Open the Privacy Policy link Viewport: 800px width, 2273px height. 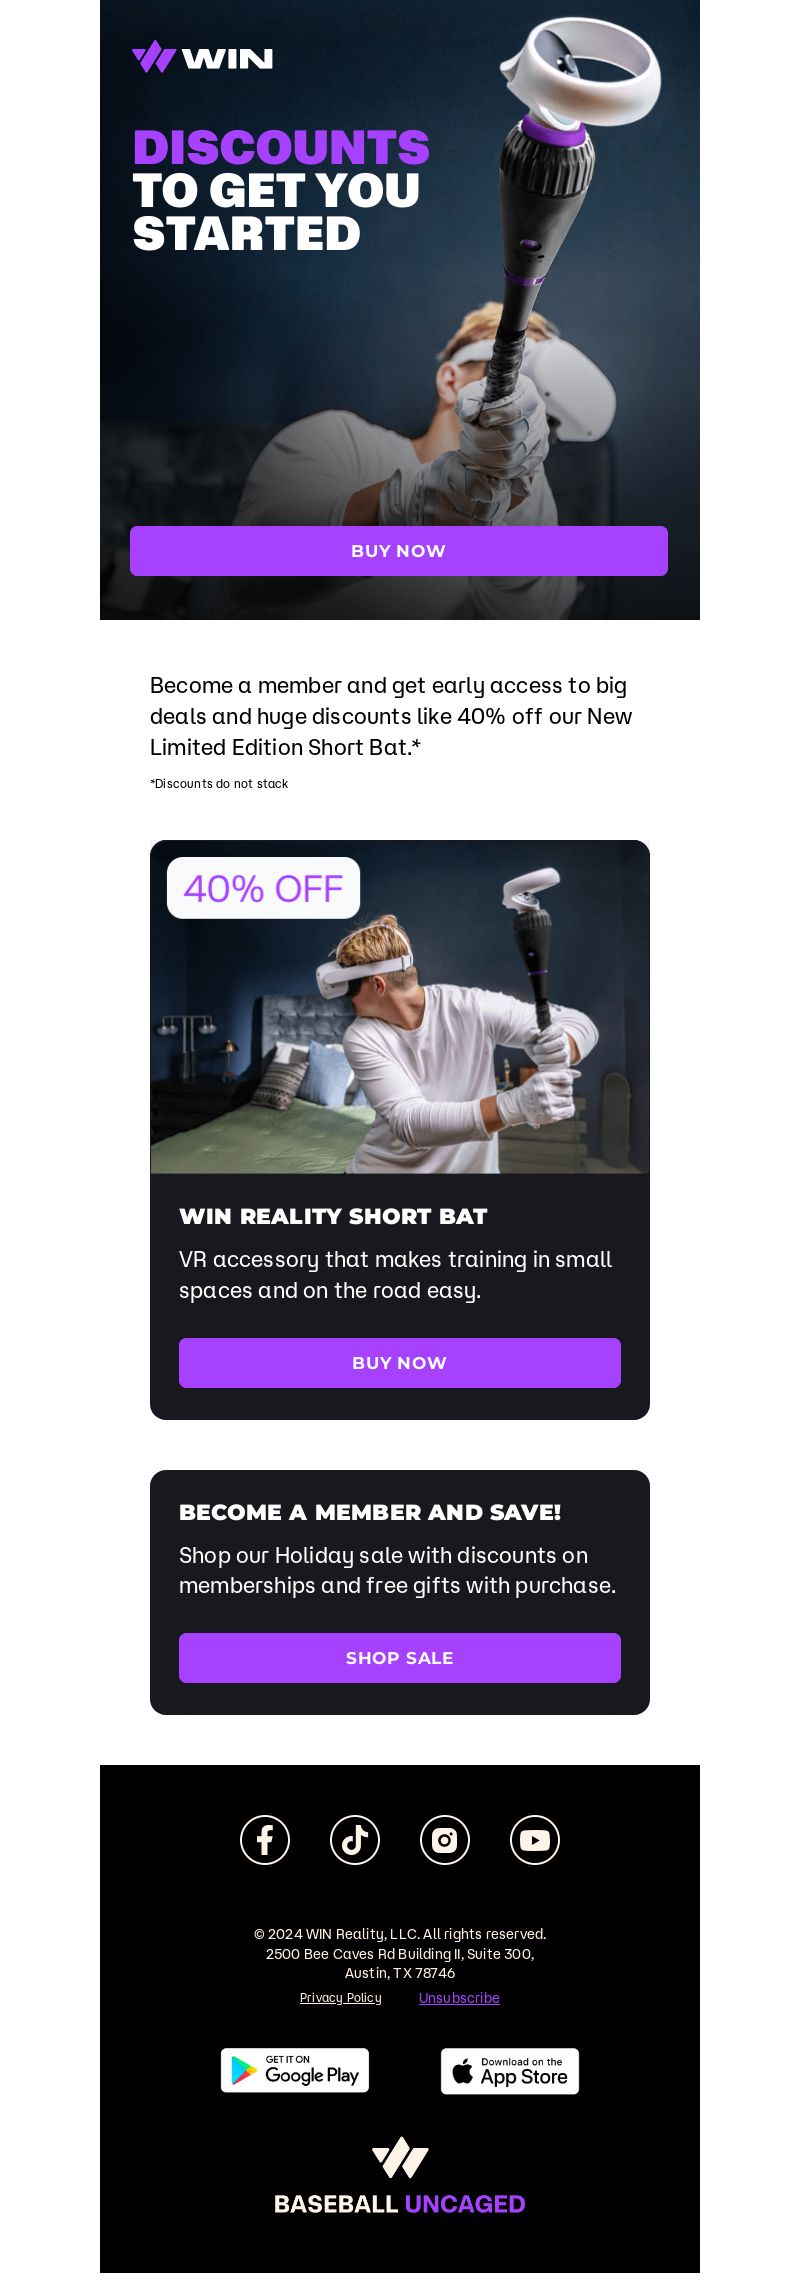[x=341, y=1997]
